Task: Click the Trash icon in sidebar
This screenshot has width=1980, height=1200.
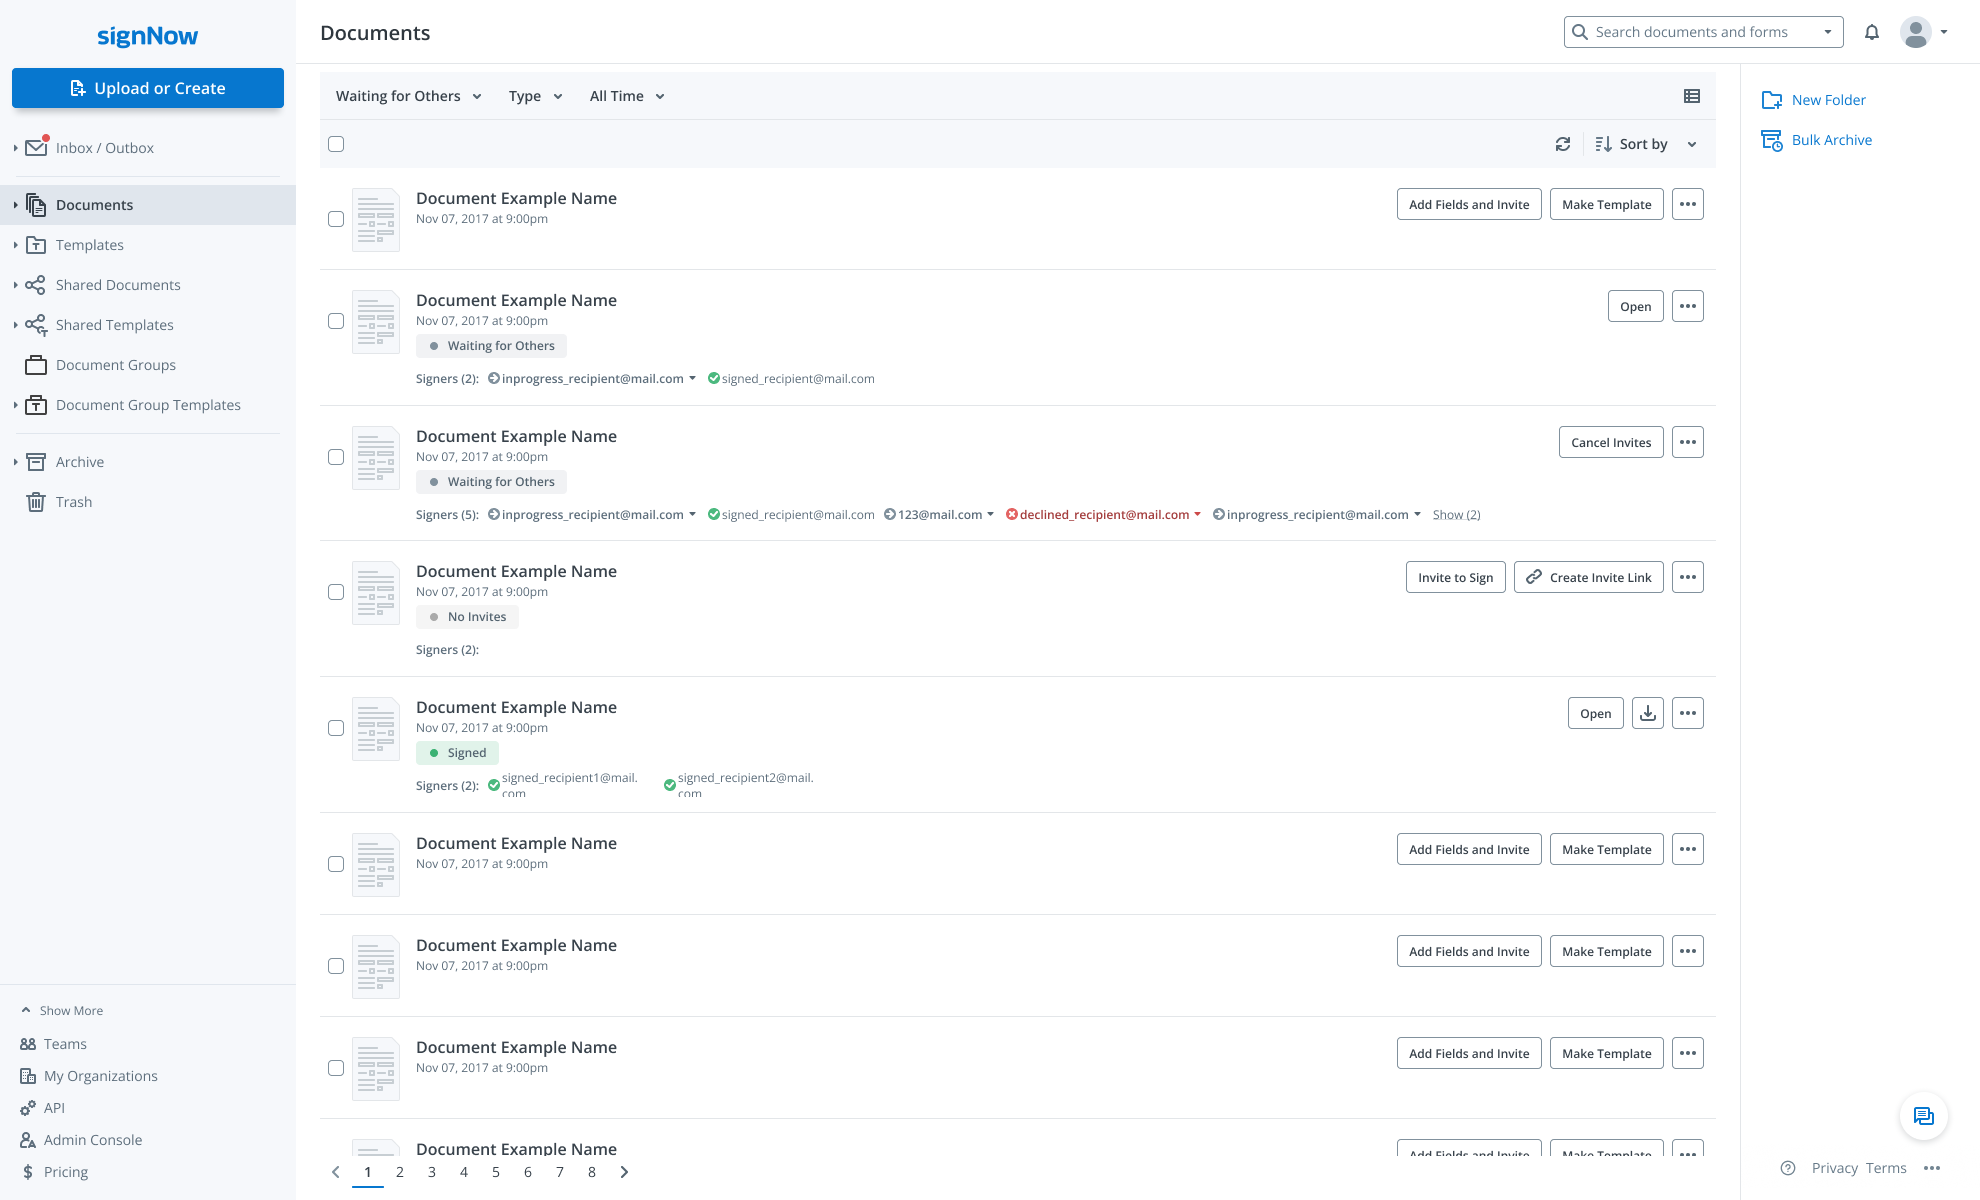Action: (x=36, y=502)
